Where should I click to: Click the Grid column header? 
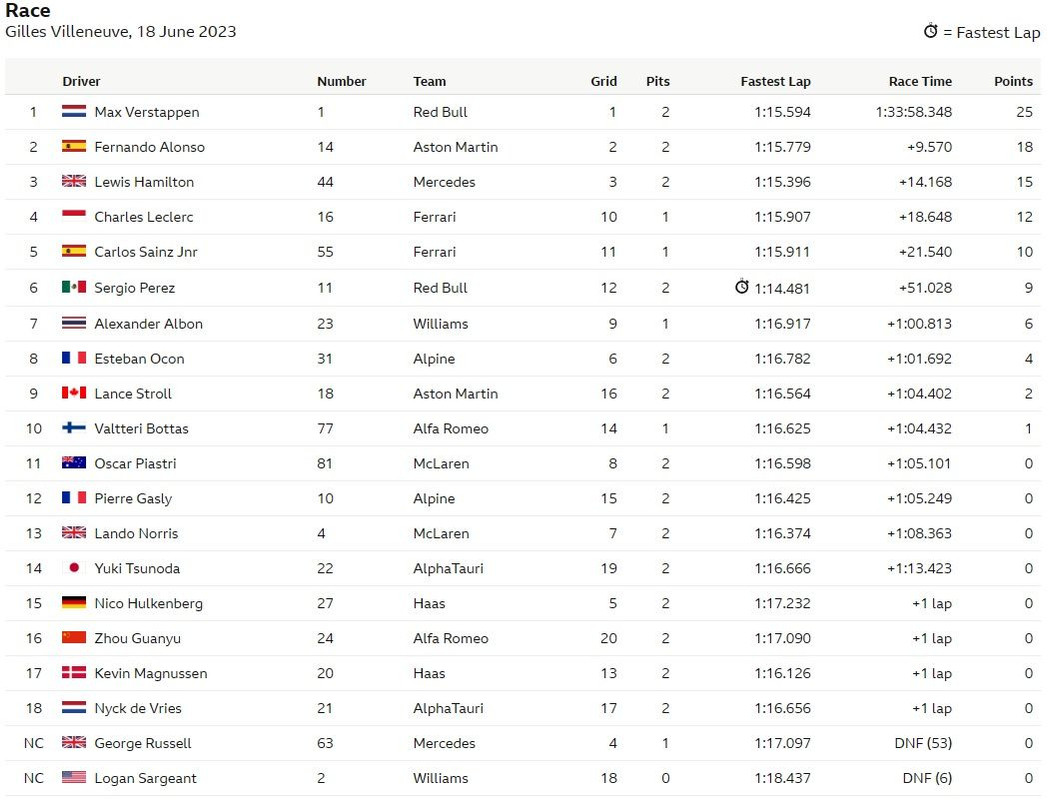click(x=603, y=82)
